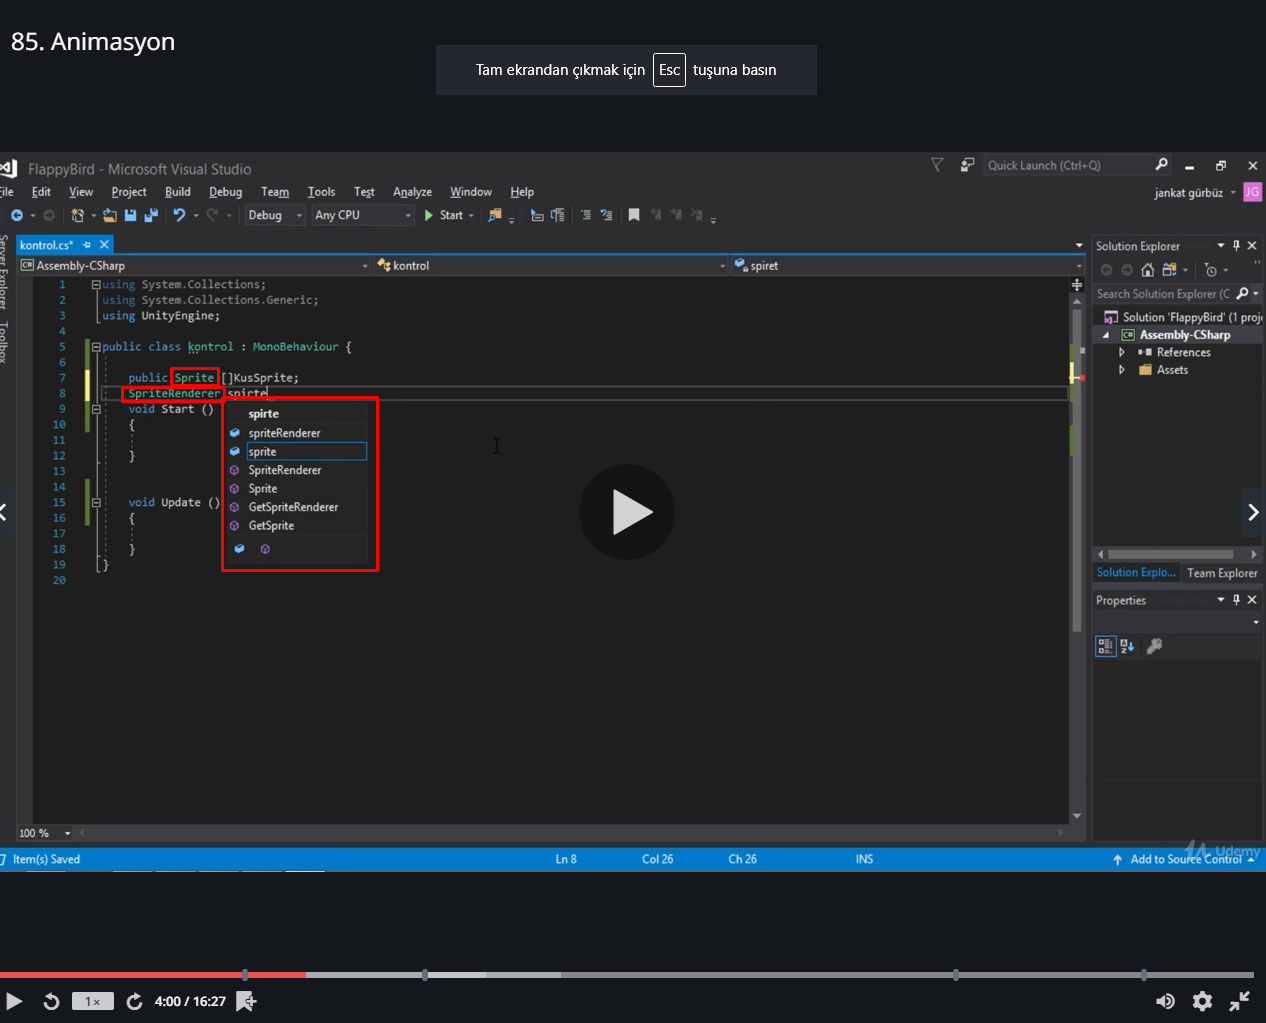Add a bookmark note at the current time
This screenshot has height=1023, width=1266.
(246, 1001)
